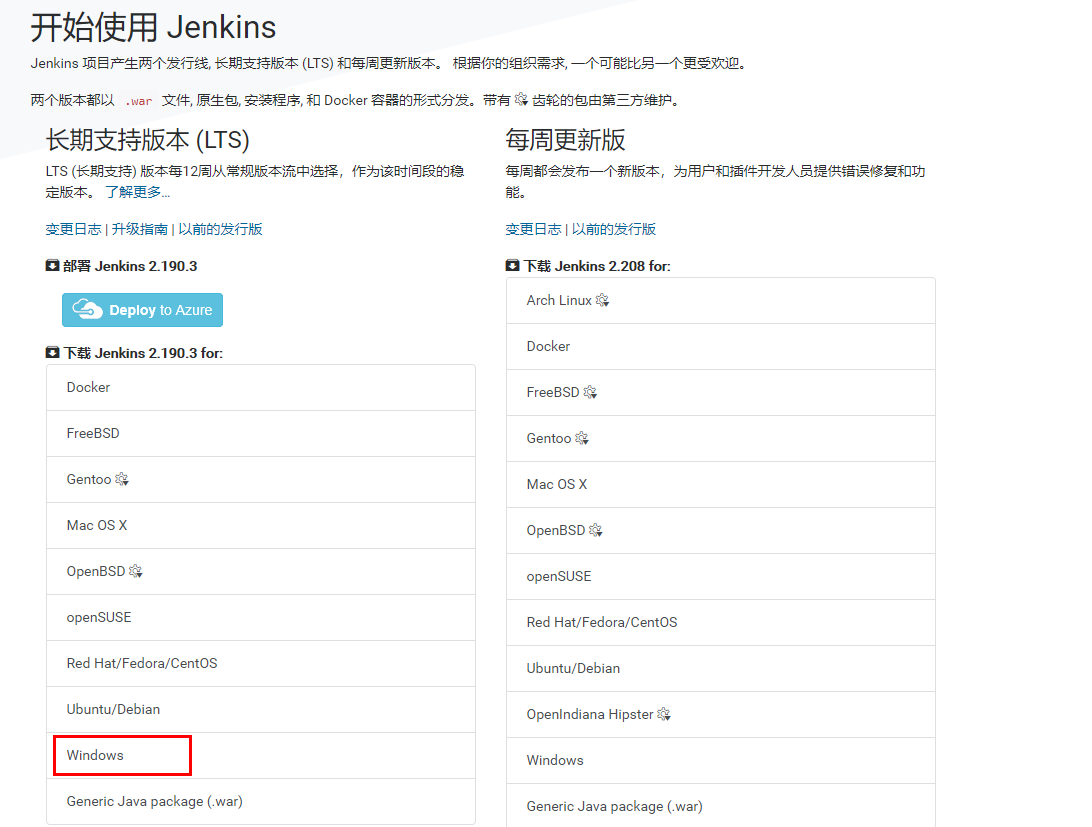This screenshot has width=1092, height=827.
Task: Select Red Hat/Fedora/CentOS in the LTS list
Action: click(261, 663)
